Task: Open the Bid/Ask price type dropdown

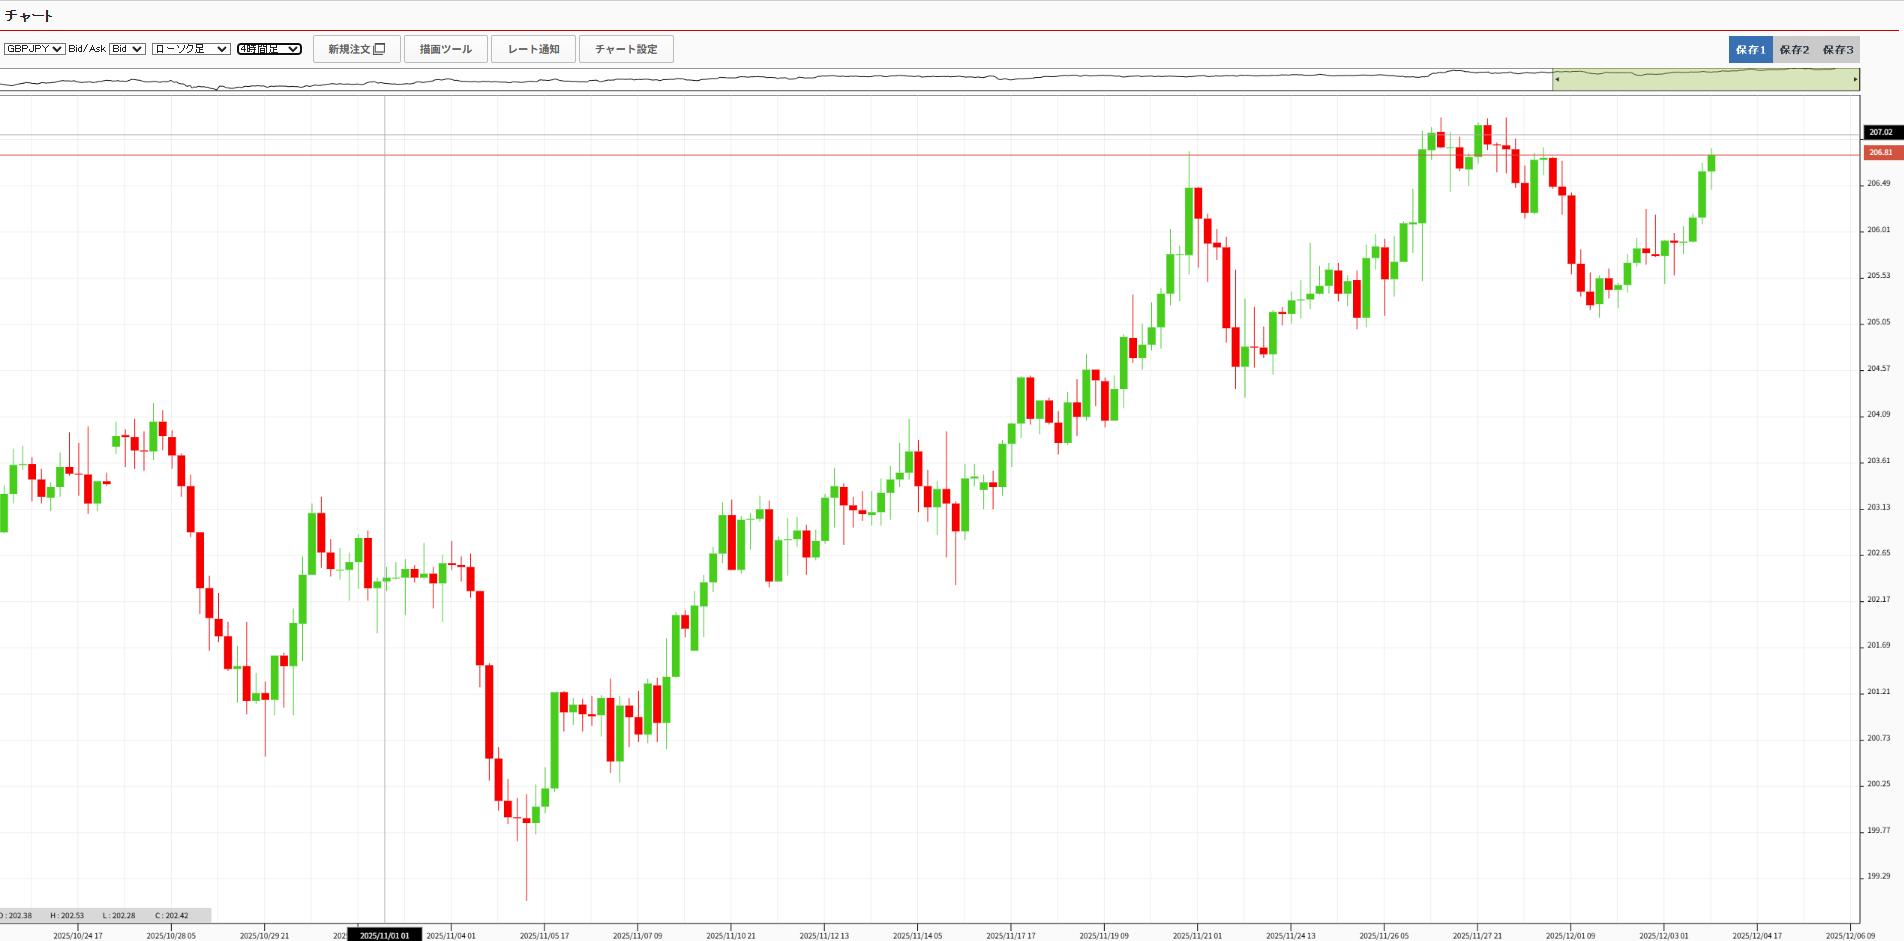Action: click(x=127, y=49)
